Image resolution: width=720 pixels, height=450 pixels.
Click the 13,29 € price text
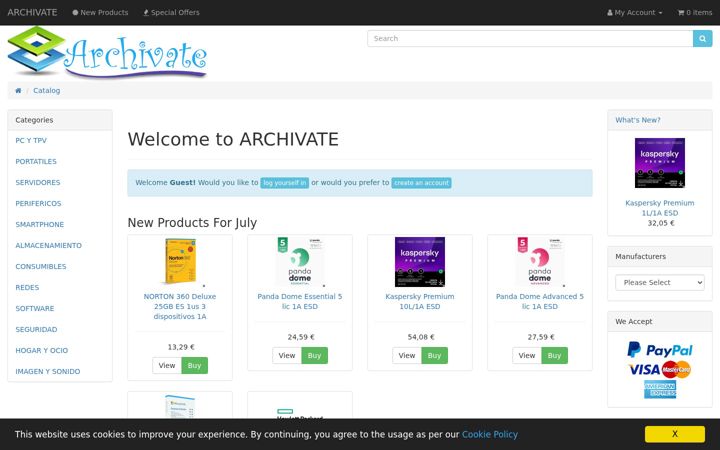pyautogui.click(x=181, y=347)
